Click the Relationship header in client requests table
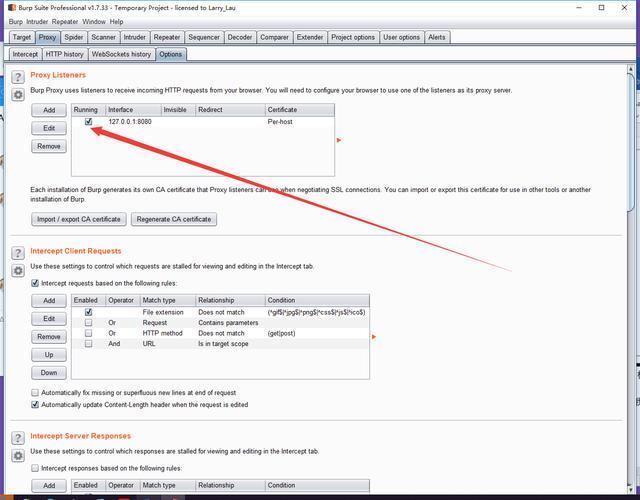 (x=231, y=300)
